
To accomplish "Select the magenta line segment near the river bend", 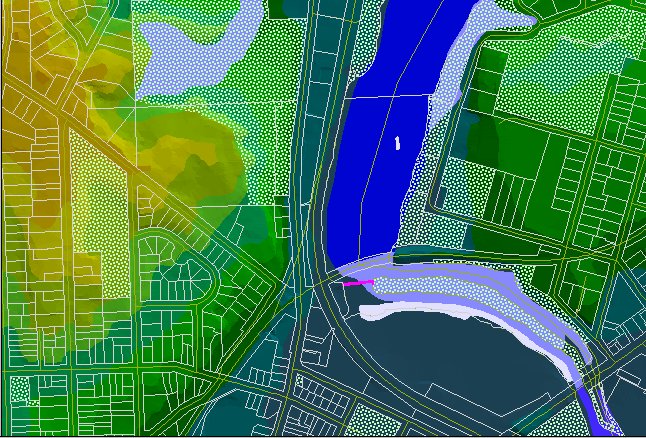I will click(358, 283).
